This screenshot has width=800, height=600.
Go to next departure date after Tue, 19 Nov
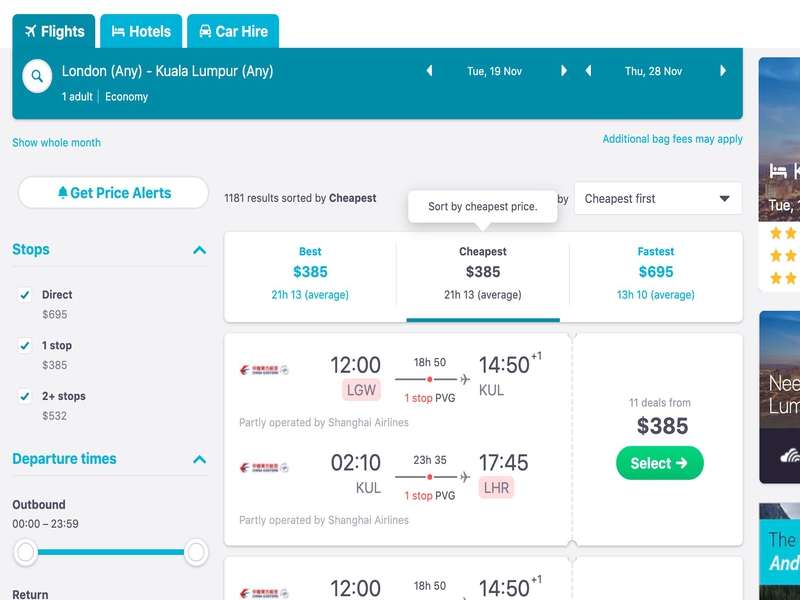564,71
